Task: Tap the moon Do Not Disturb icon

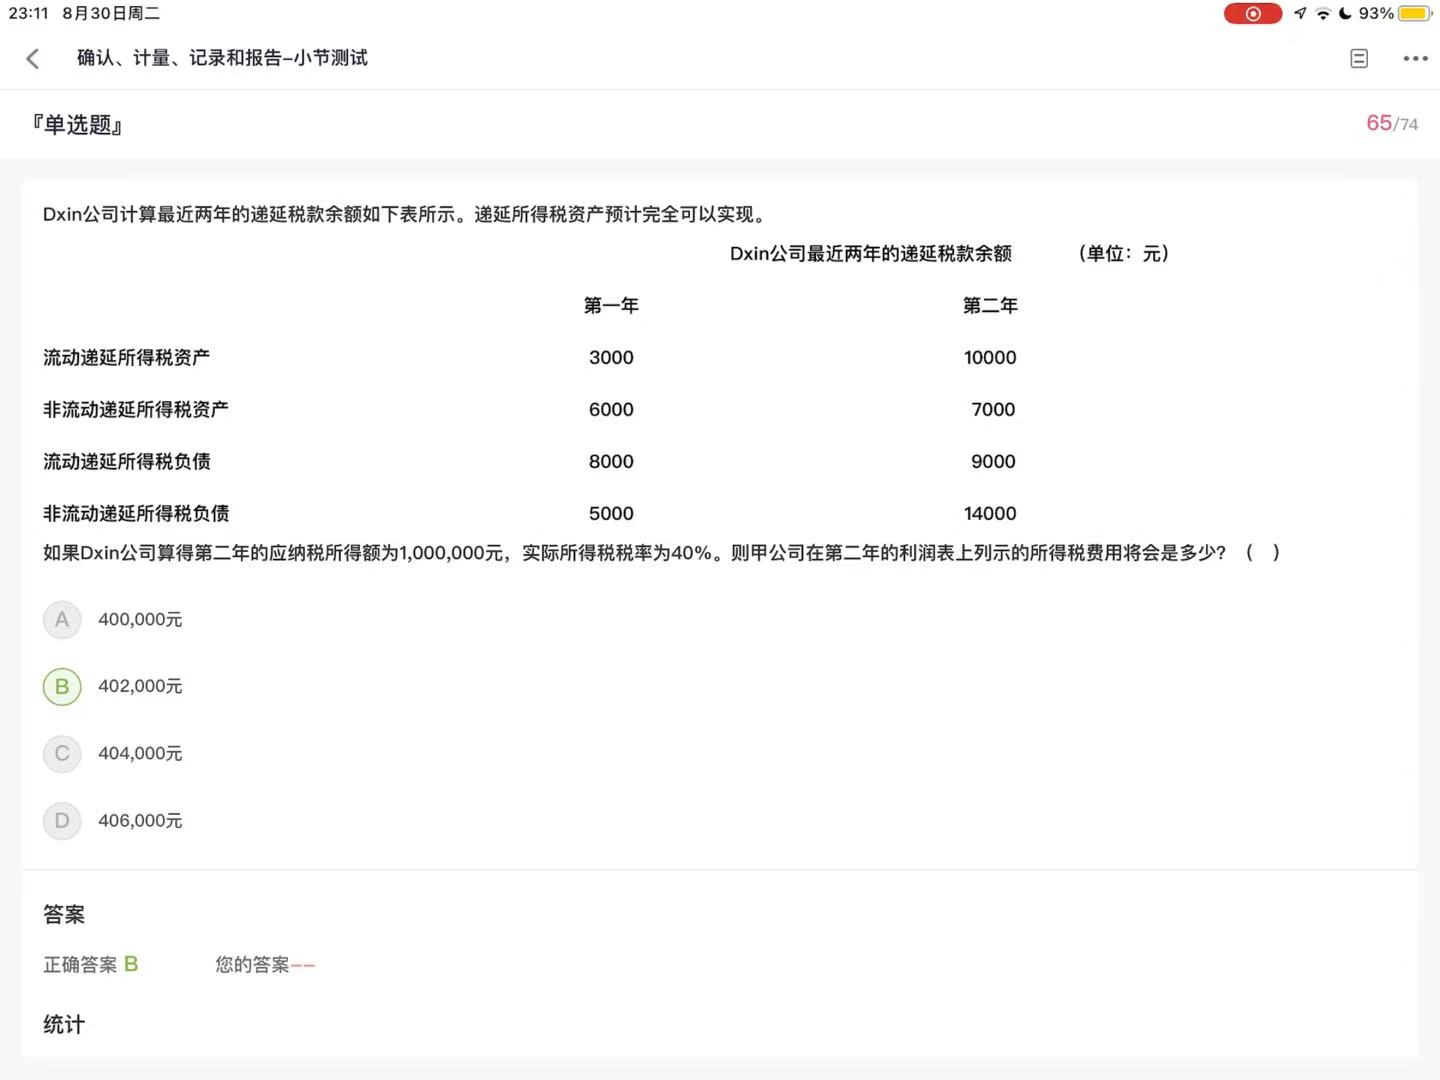Action: [x=1345, y=14]
